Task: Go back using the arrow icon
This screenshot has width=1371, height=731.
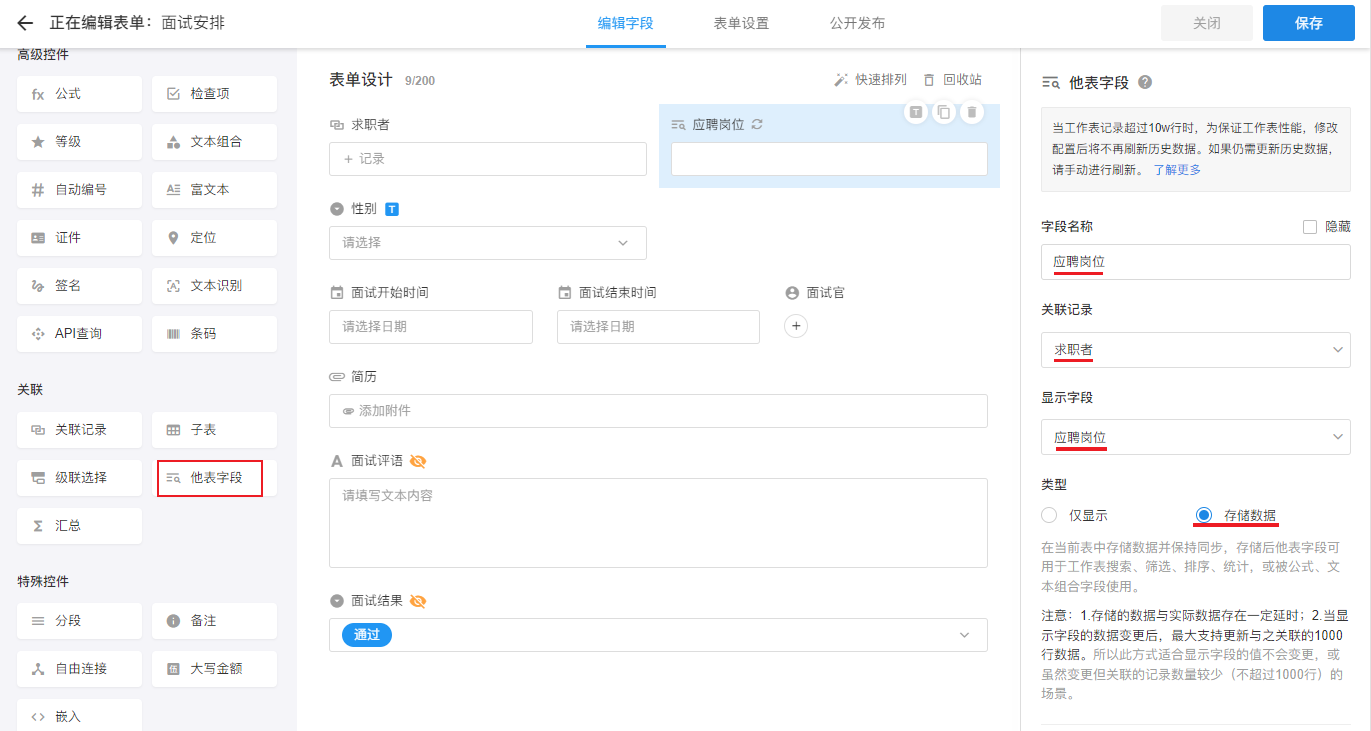Action: pos(25,23)
